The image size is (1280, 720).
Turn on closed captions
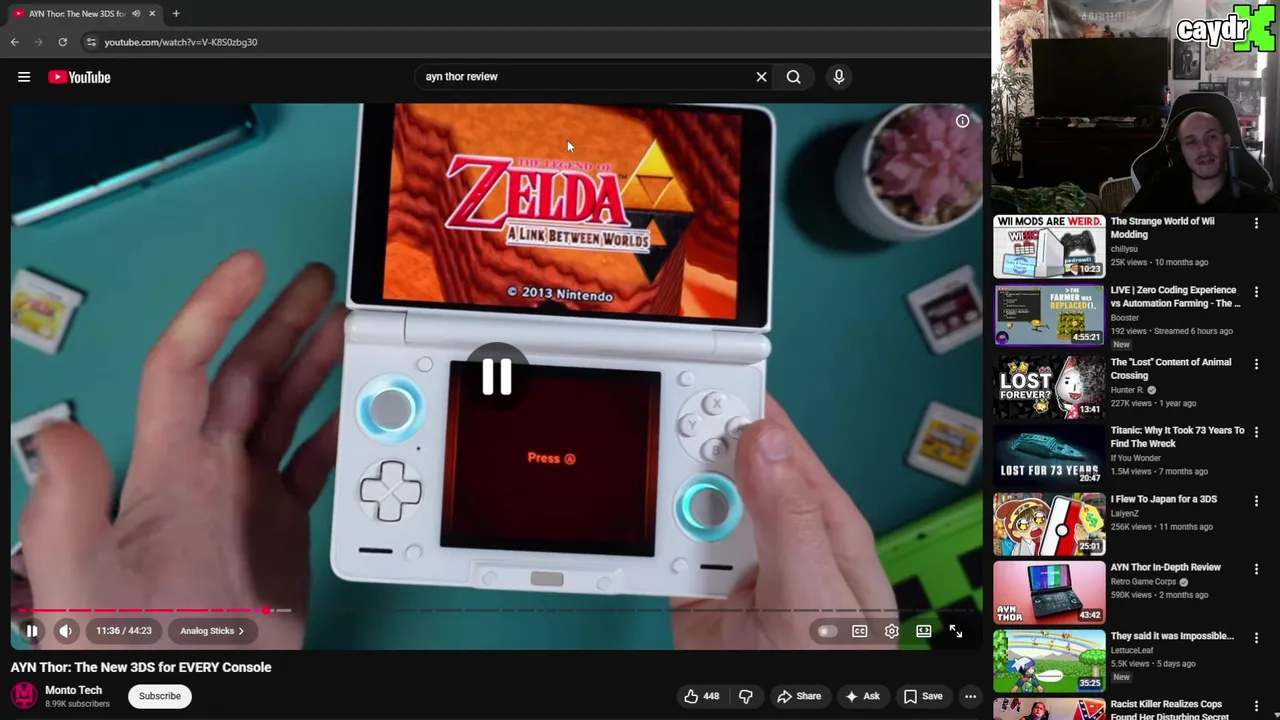[x=859, y=631]
